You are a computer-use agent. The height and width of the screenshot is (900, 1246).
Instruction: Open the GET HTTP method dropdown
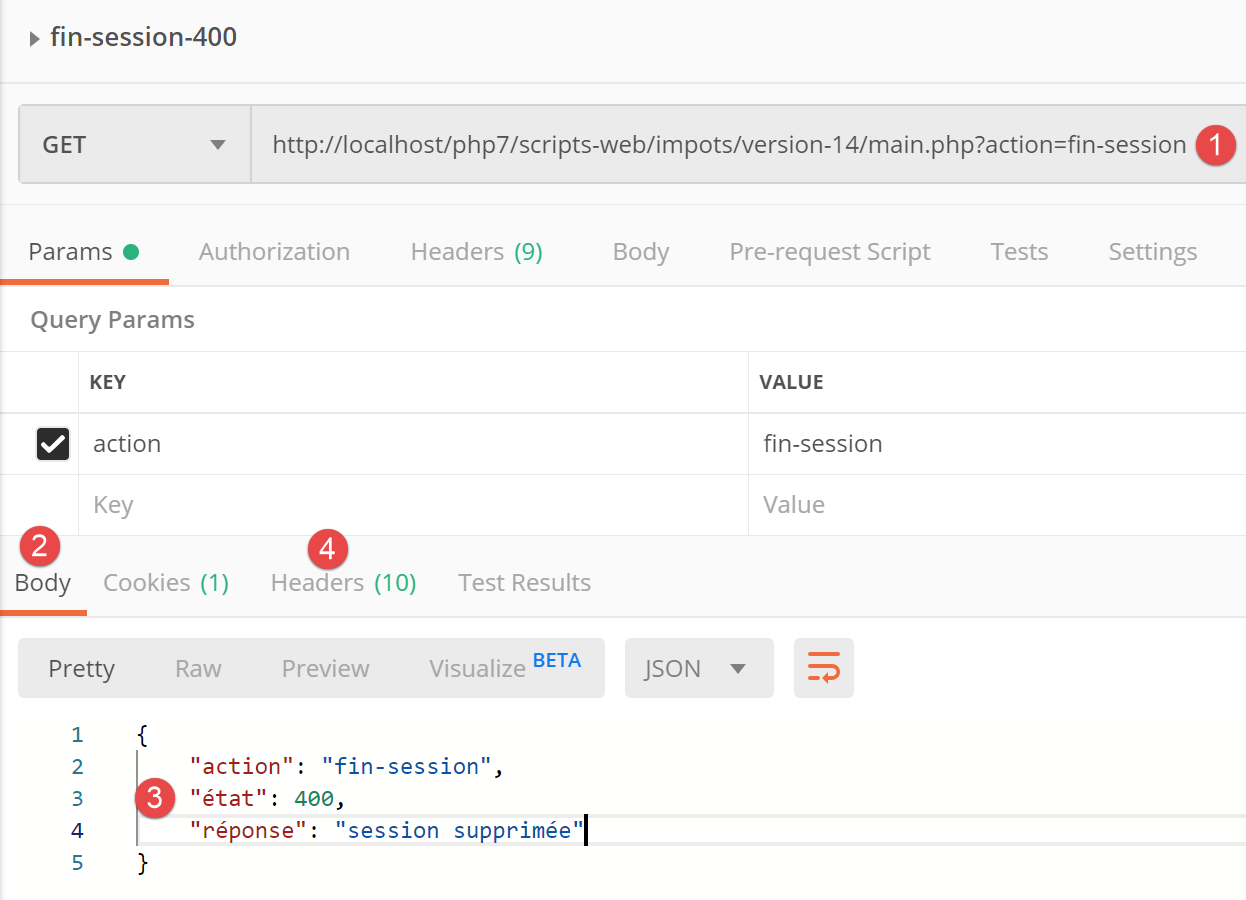coord(134,145)
